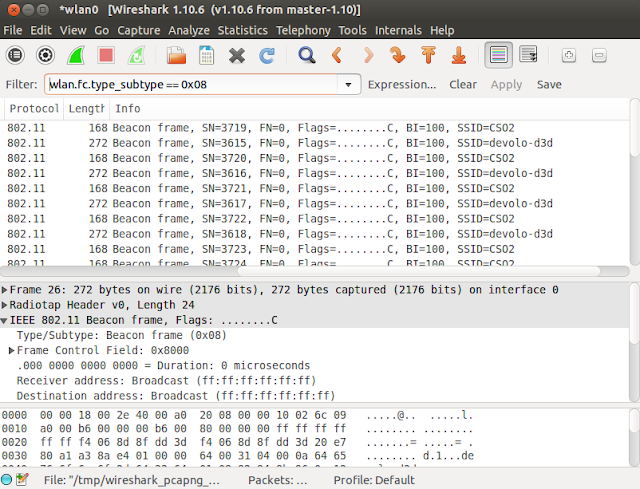
Task: Find a packet with magnifier icon
Action: tap(307, 55)
